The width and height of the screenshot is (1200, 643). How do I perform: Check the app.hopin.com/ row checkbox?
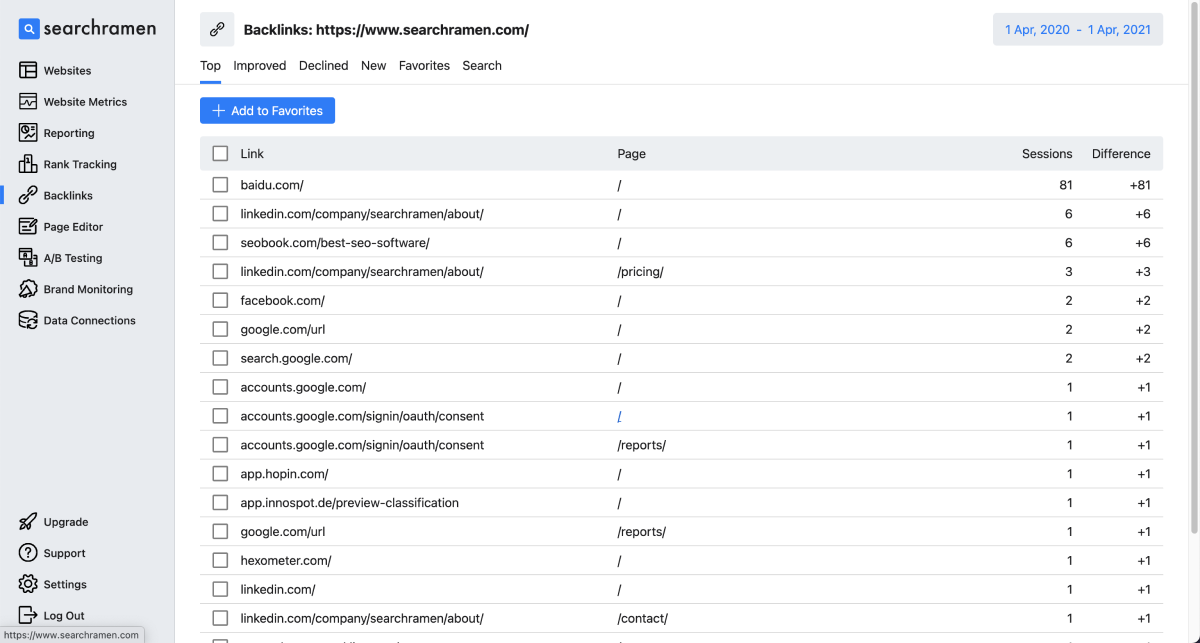click(220, 474)
